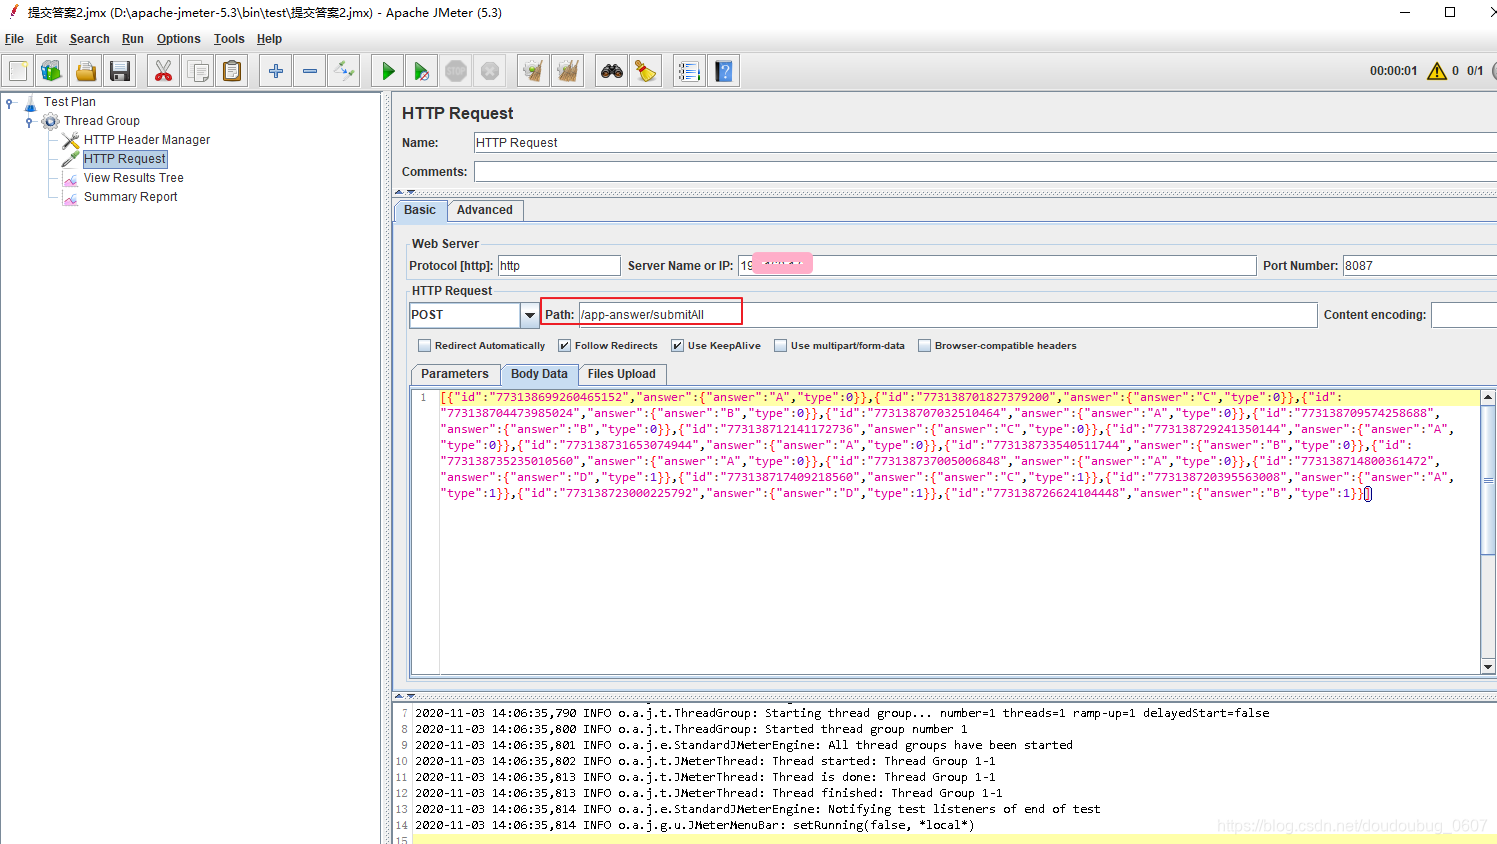
Task: Click the Protocol [http] field
Action: tap(559, 266)
